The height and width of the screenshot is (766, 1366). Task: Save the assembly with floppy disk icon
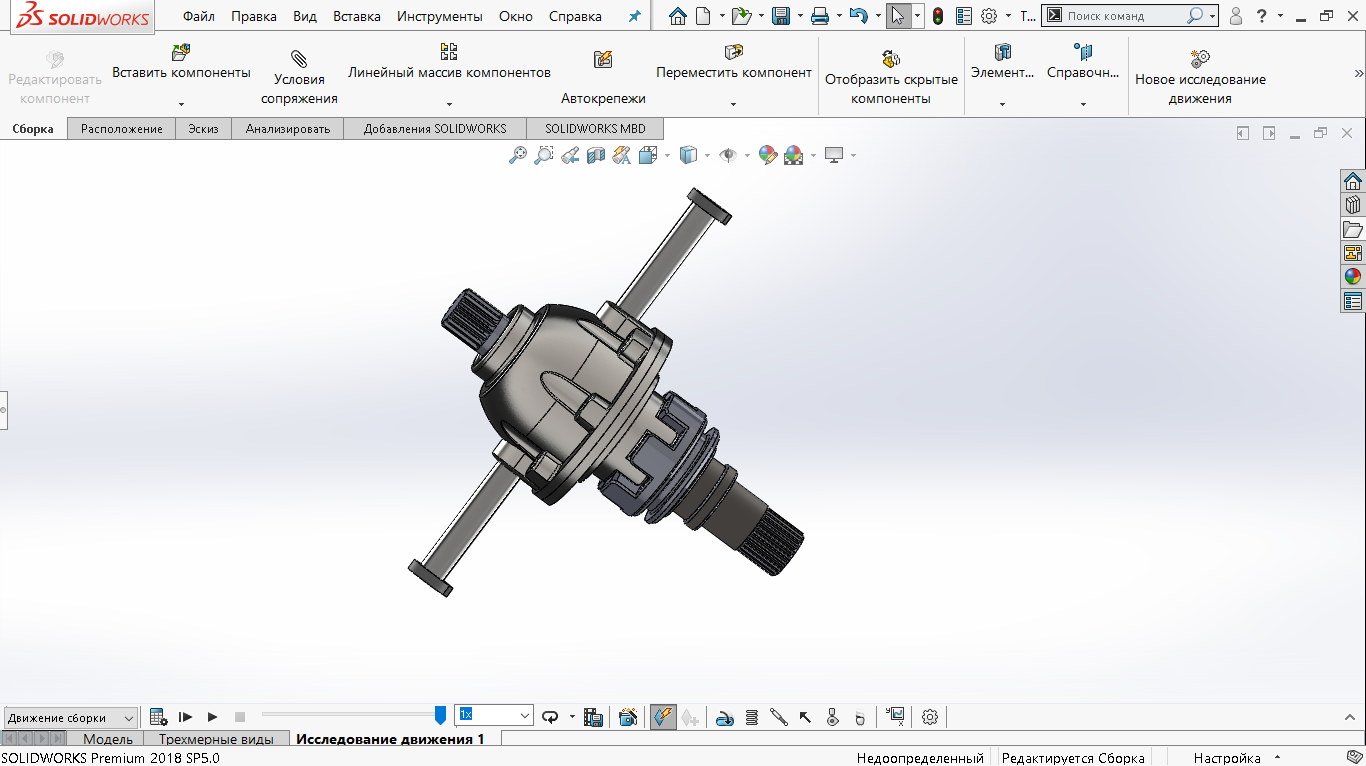(781, 16)
